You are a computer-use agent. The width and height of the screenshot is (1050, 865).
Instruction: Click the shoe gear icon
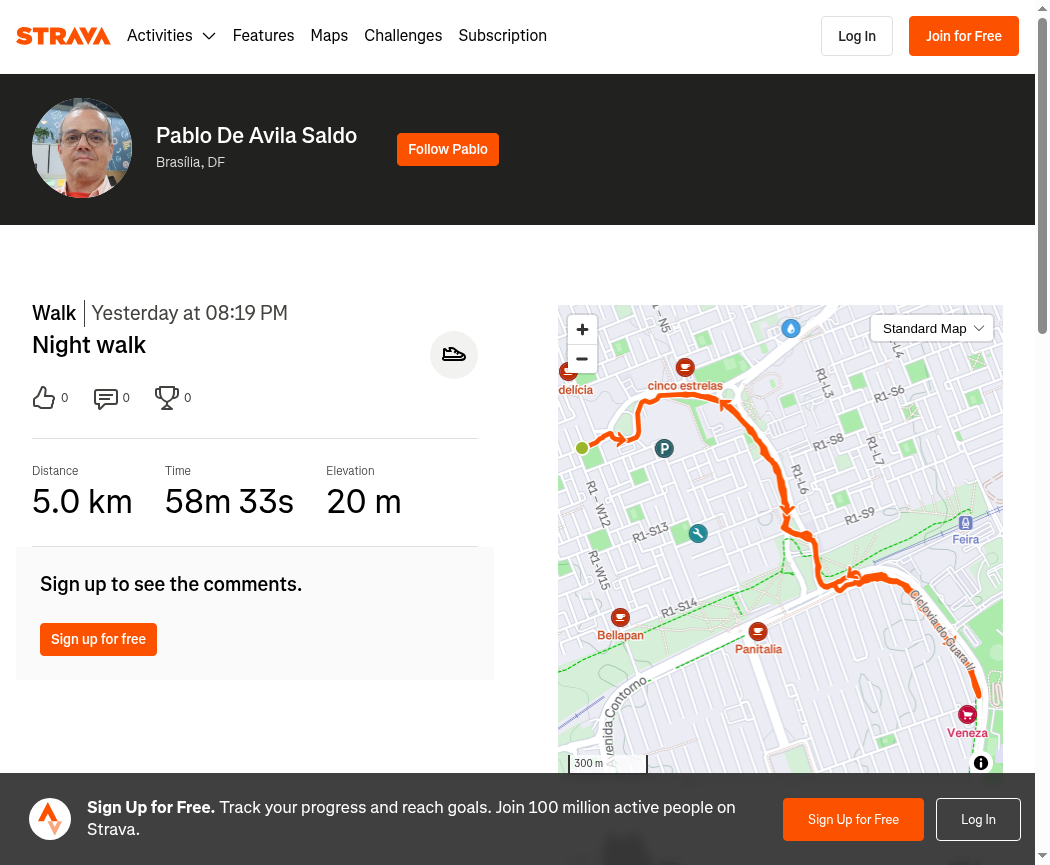coord(453,354)
